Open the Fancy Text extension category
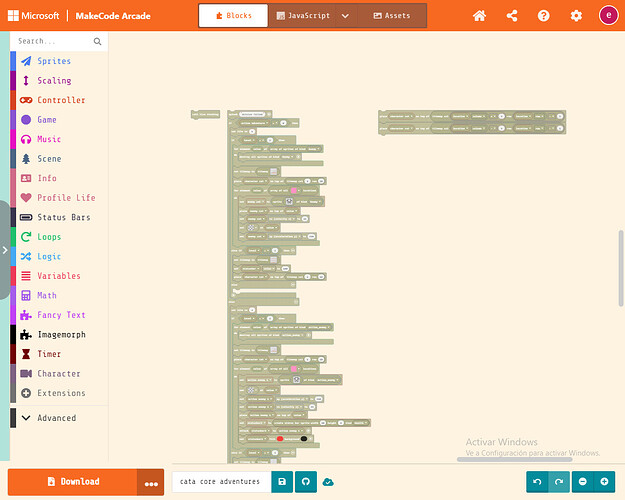The width and height of the screenshot is (625, 500). tap(59, 315)
